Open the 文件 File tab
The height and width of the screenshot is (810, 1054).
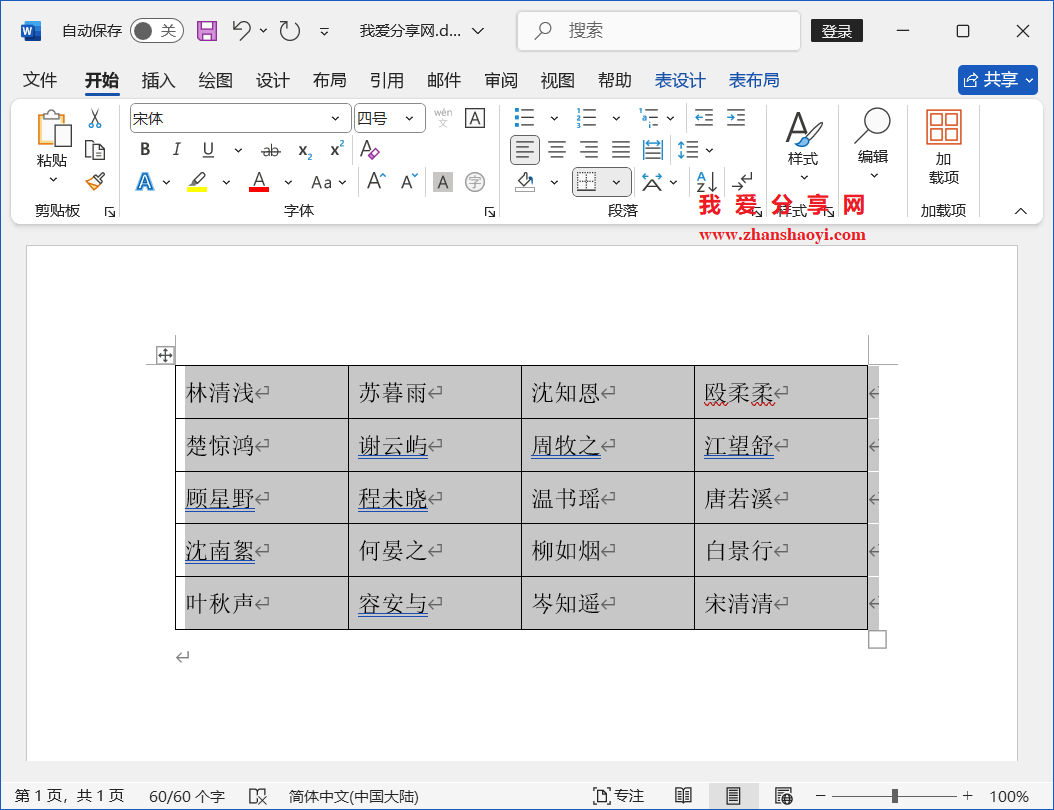pos(40,81)
